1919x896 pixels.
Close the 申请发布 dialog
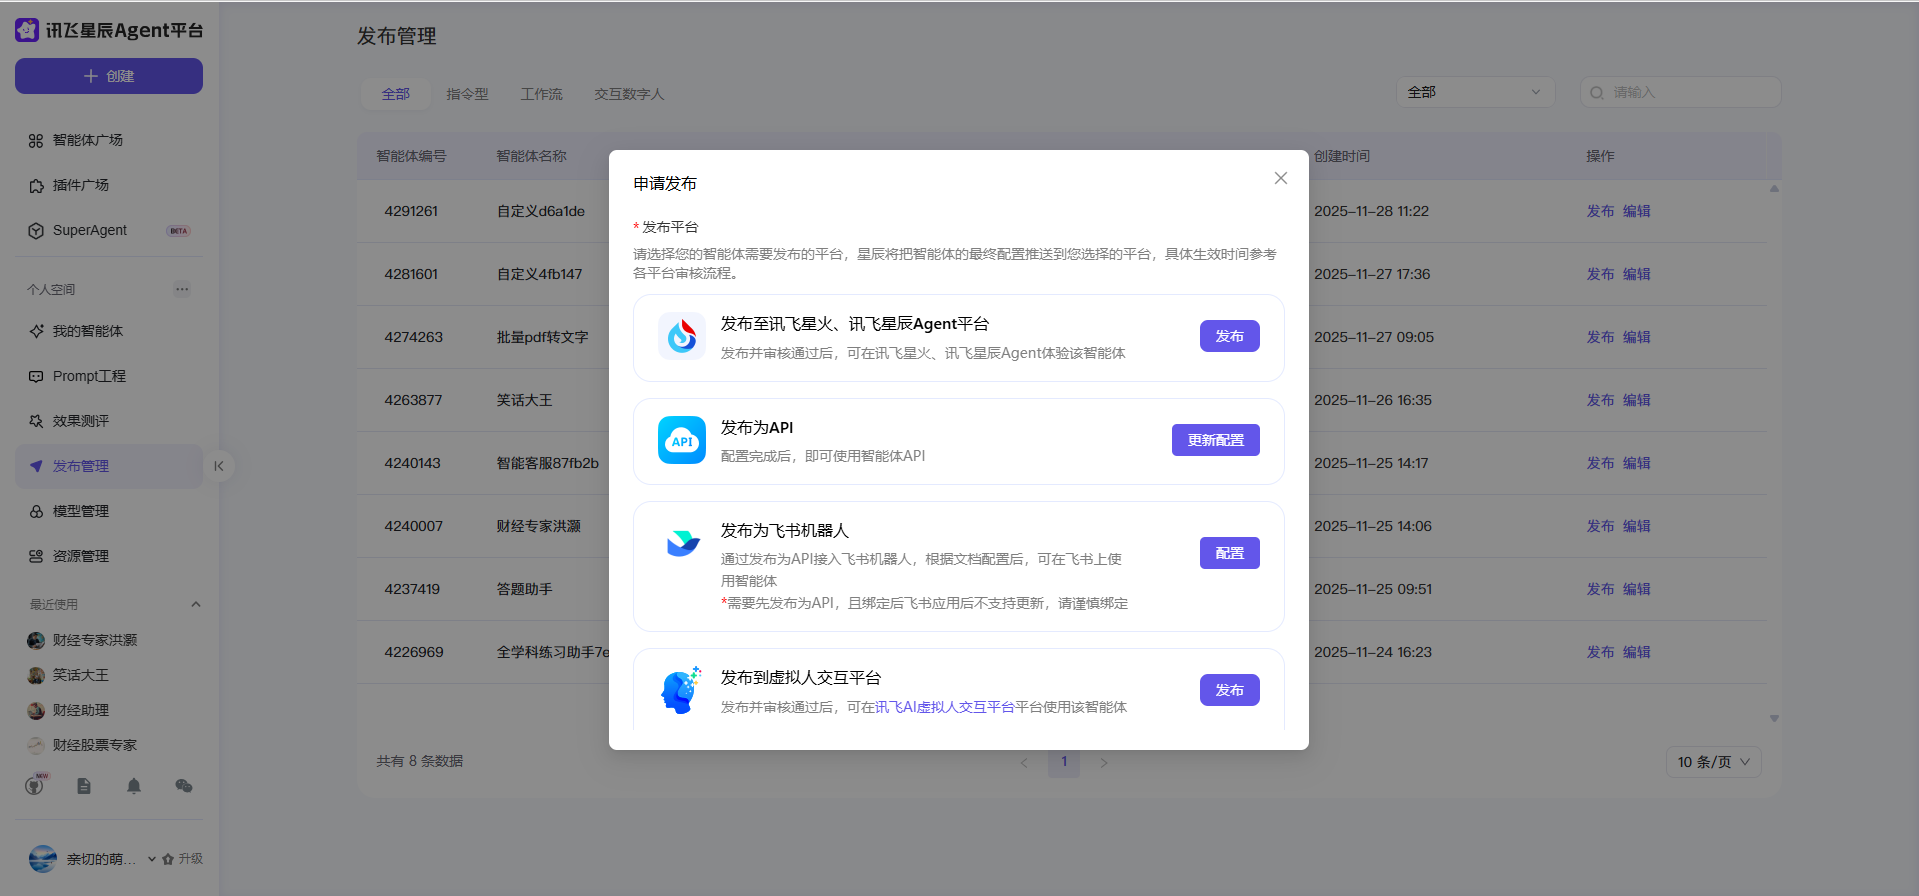click(x=1280, y=178)
